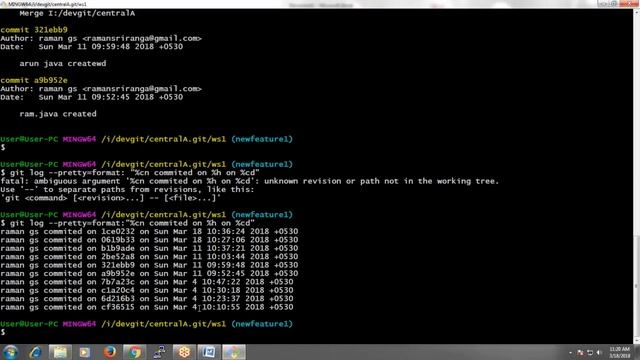640x360 pixels.
Task: Click commit hash 321ebb9 heading
Action: 34,30
